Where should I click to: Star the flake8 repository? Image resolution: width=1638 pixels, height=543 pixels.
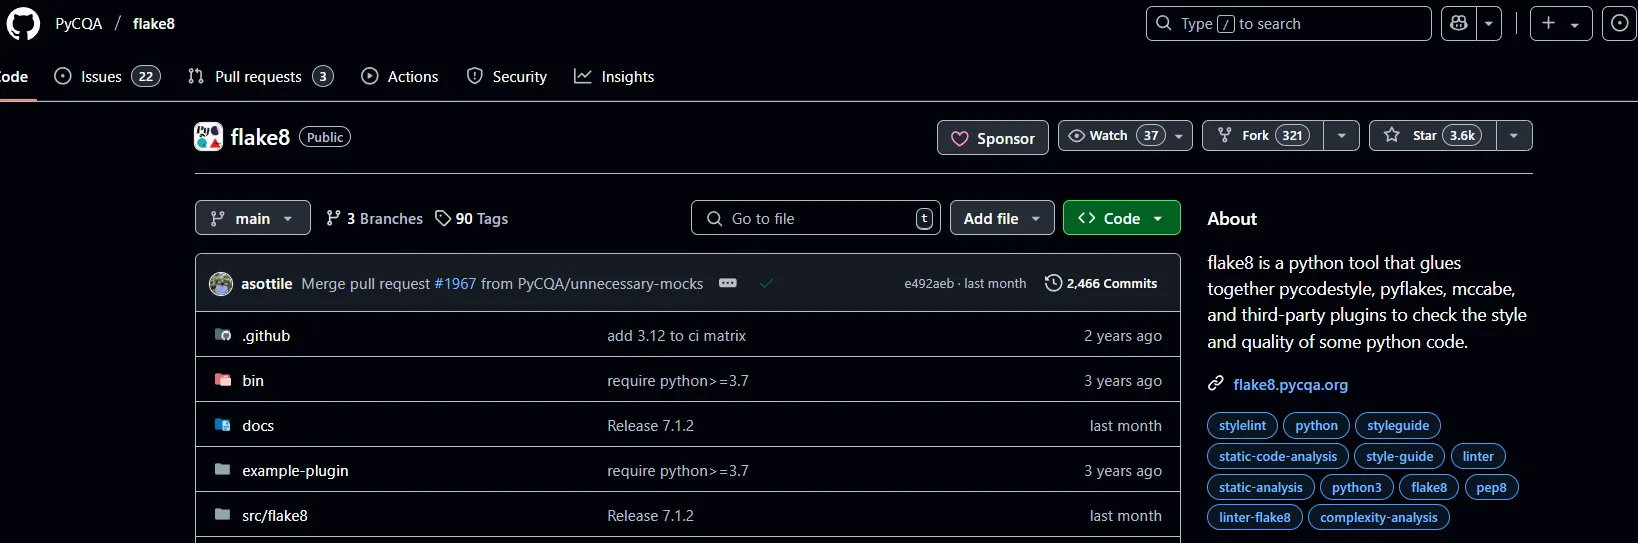click(1433, 135)
